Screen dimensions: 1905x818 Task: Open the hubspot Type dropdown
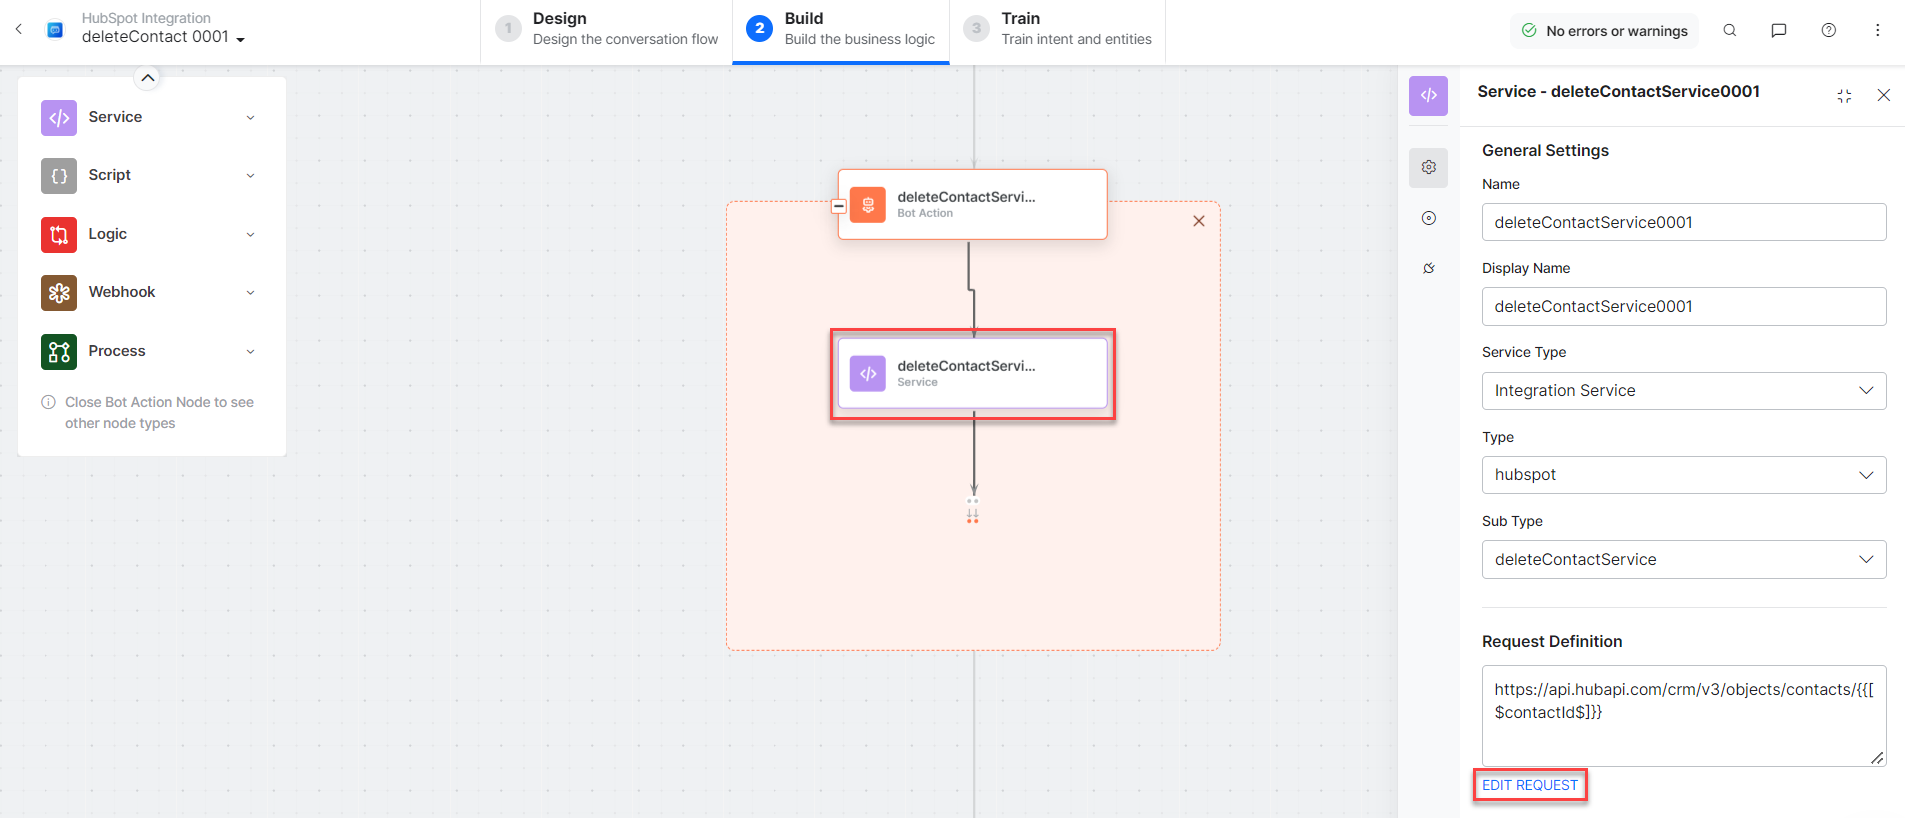(x=1683, y=475)
